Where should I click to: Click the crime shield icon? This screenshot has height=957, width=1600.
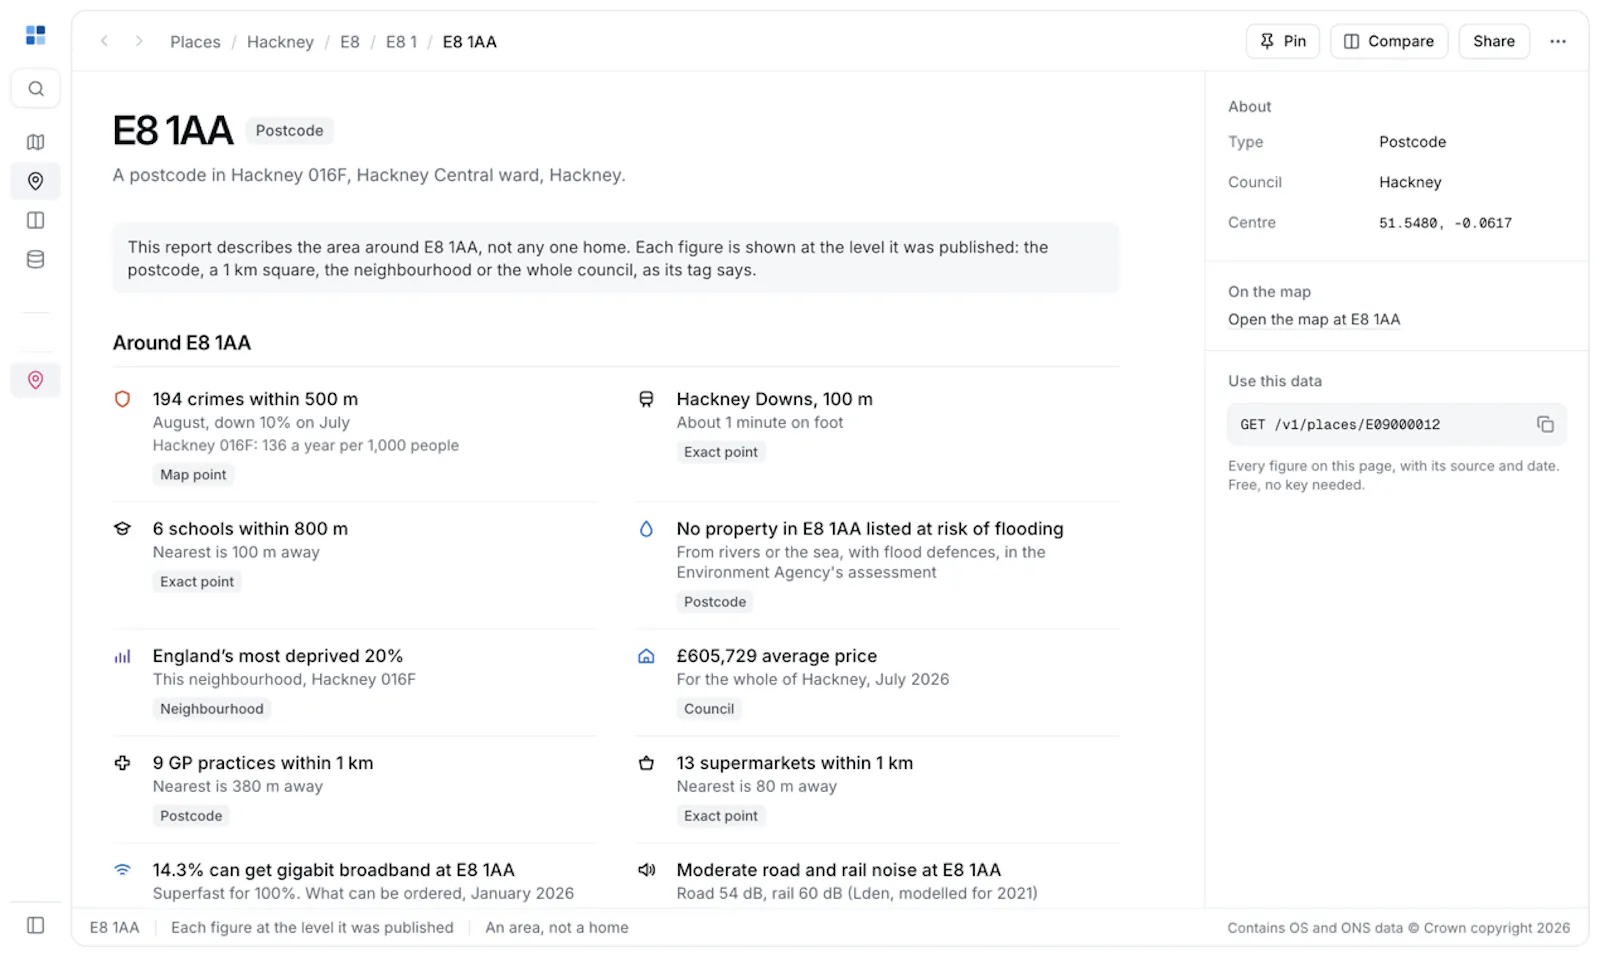coord(122,399)
